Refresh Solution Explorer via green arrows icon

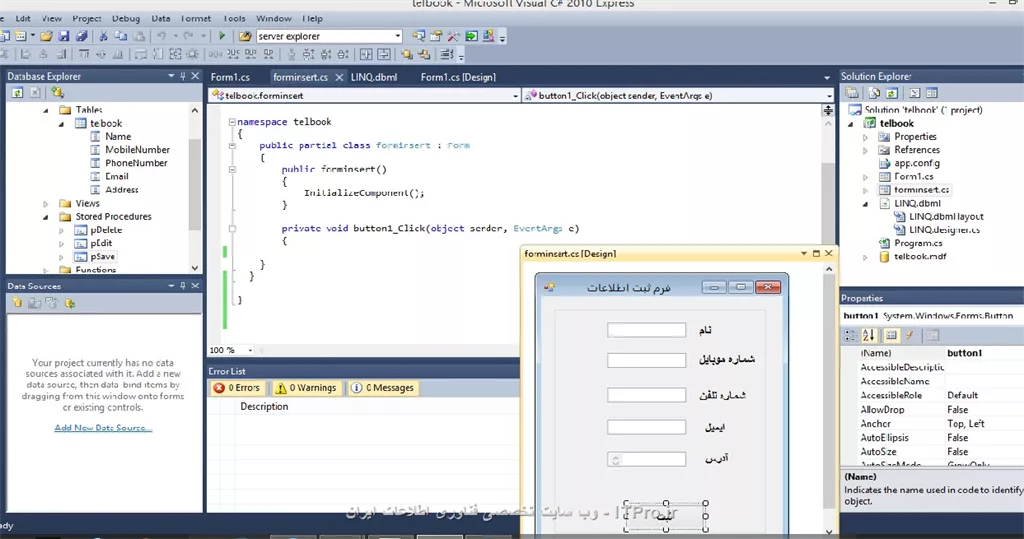891,93
